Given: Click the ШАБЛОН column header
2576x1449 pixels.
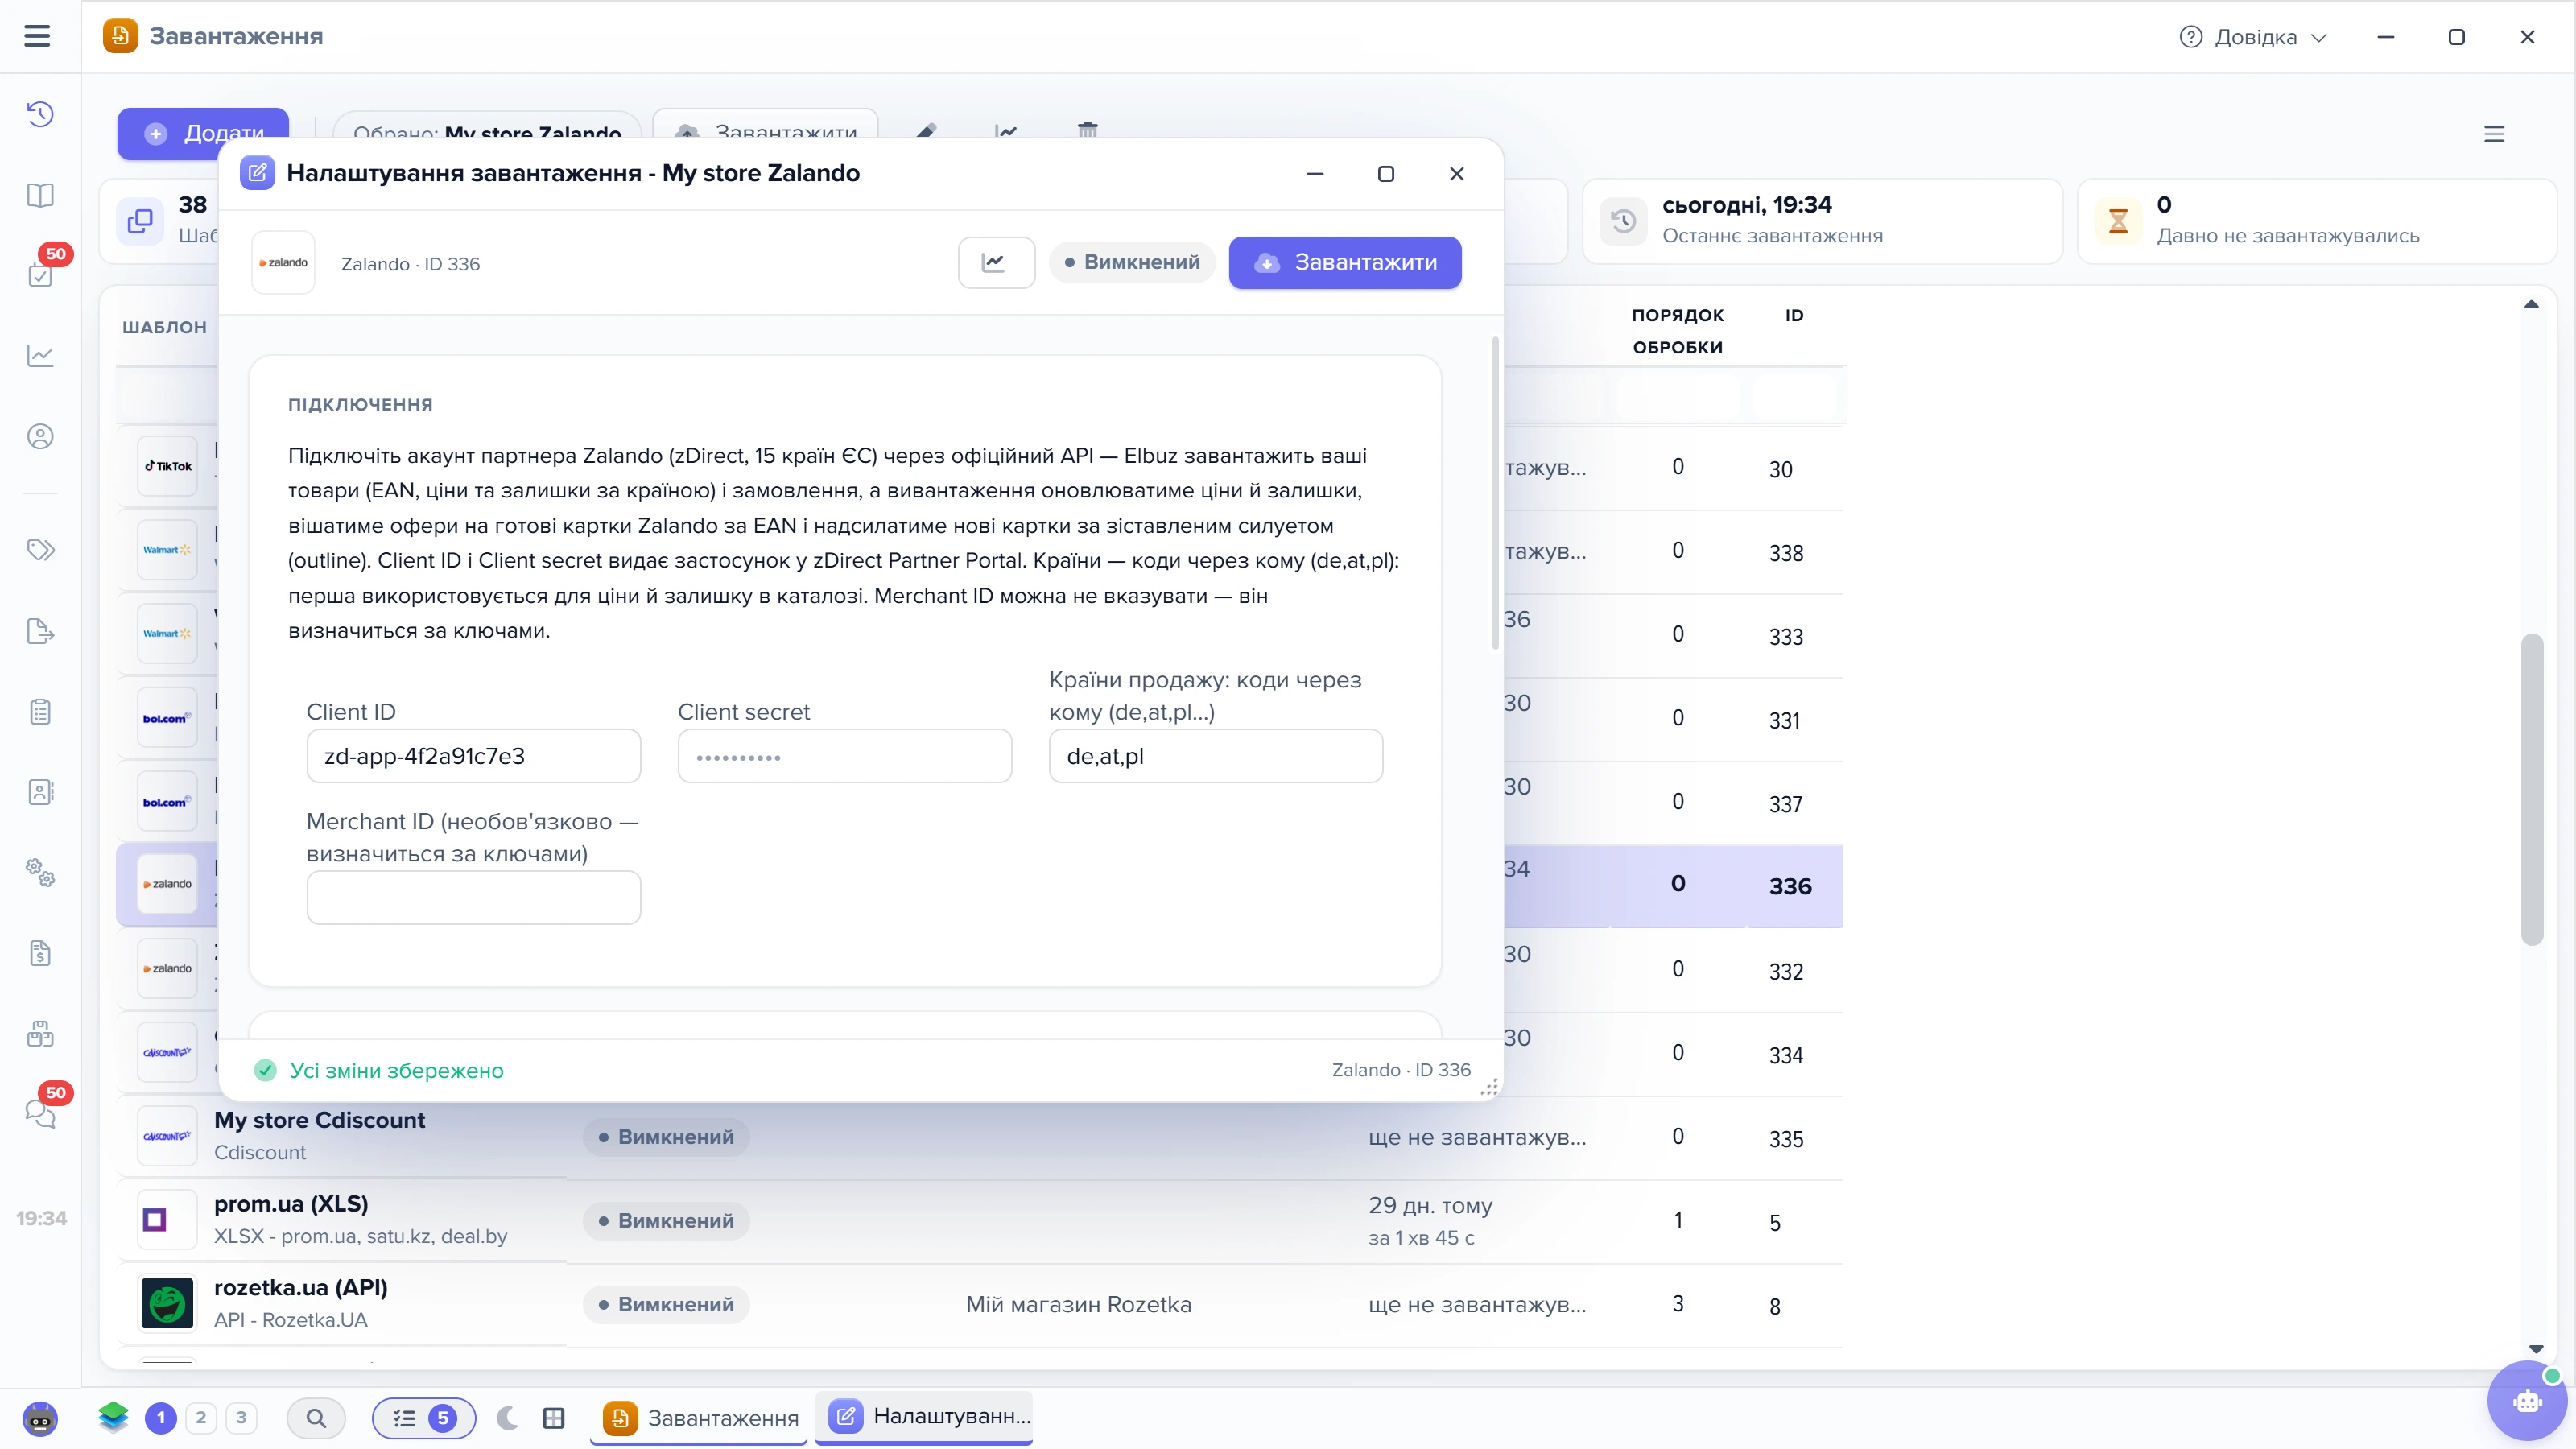Looking at the screenshot, I should point(165,327).
